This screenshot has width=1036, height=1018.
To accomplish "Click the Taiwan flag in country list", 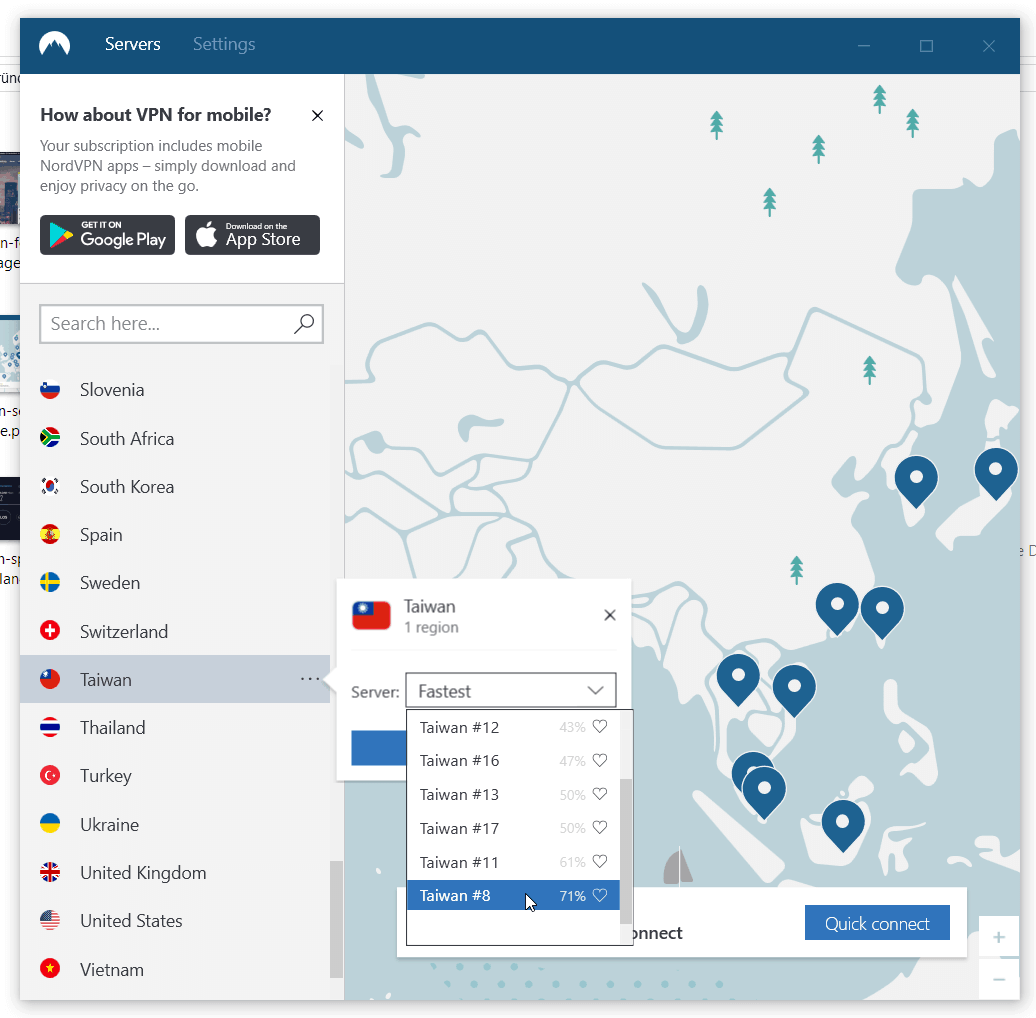I will pos(50,679).
